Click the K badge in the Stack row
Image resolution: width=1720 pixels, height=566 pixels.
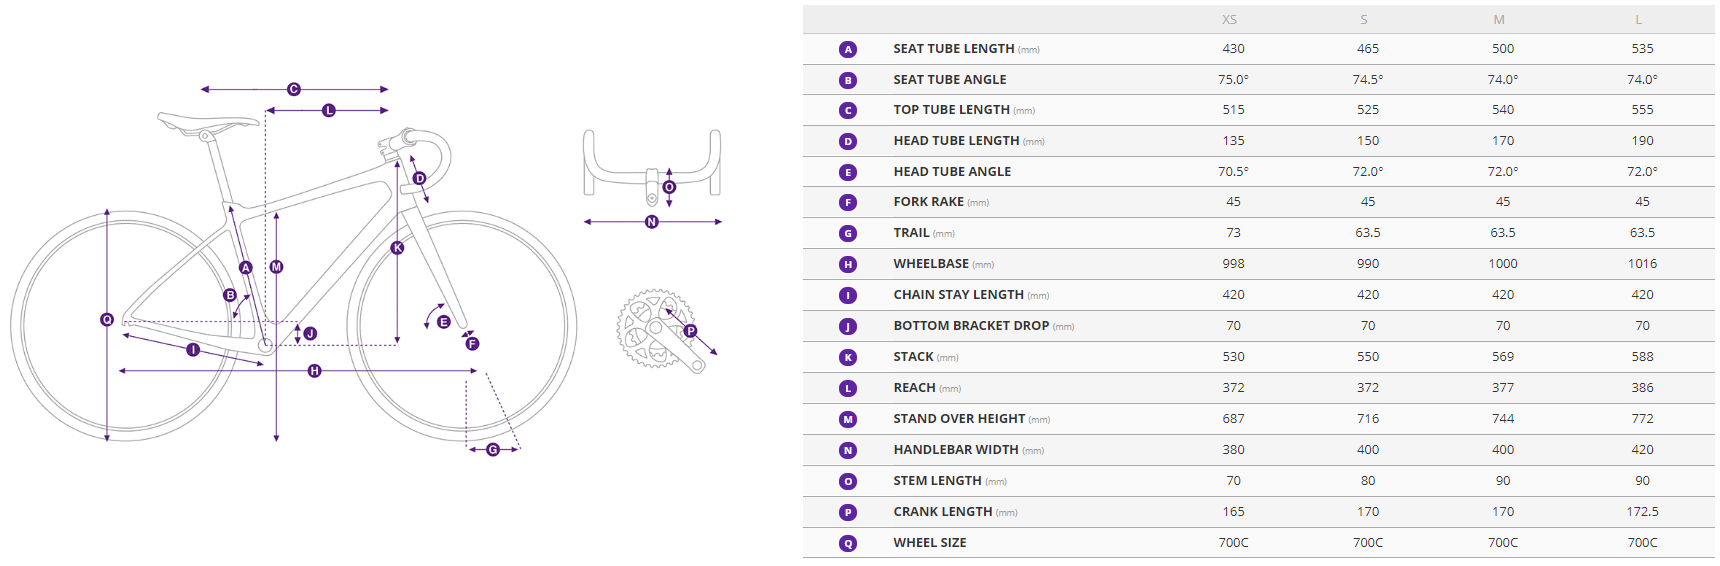[x=848, y=357]
